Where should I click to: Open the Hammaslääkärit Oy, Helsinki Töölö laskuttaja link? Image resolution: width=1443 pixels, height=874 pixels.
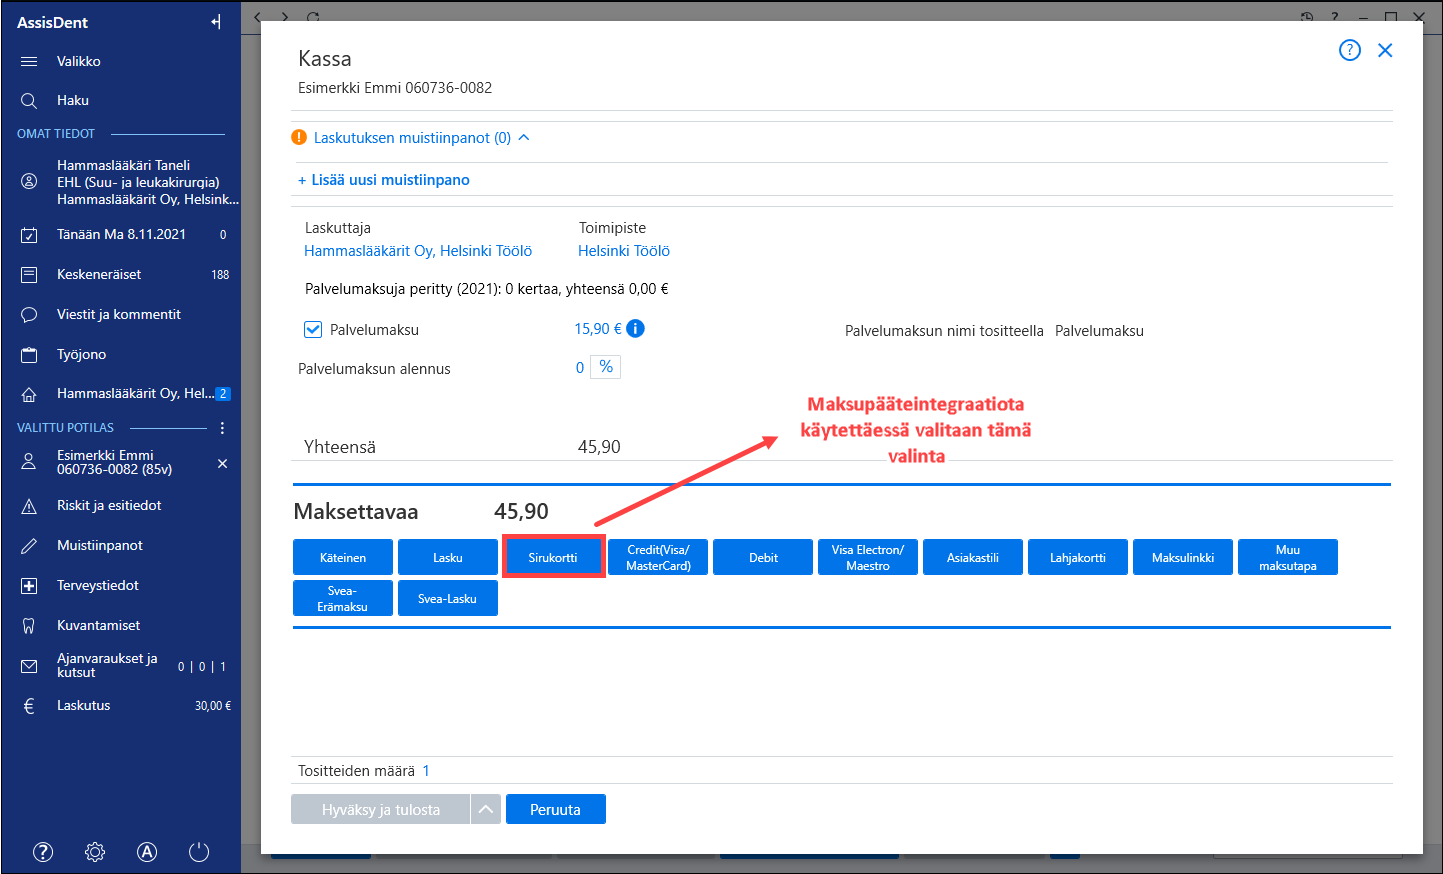(x=418, y=251)
